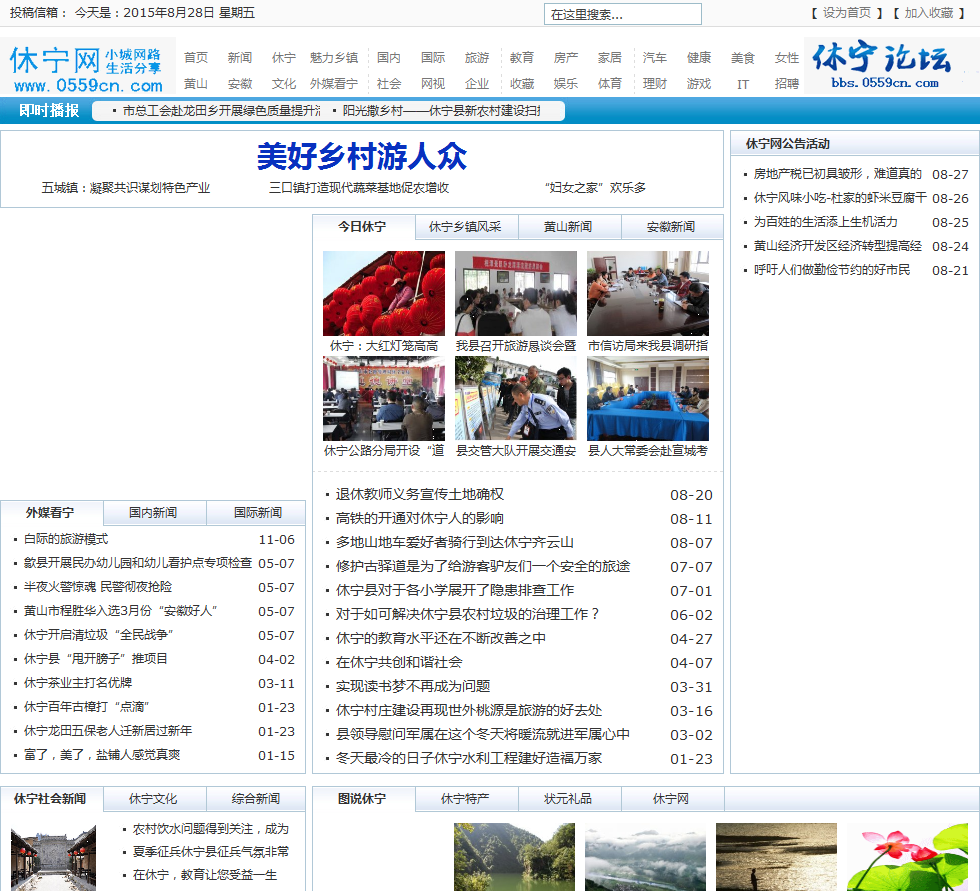Open 白际的旅游模式 article

[66, 539]
